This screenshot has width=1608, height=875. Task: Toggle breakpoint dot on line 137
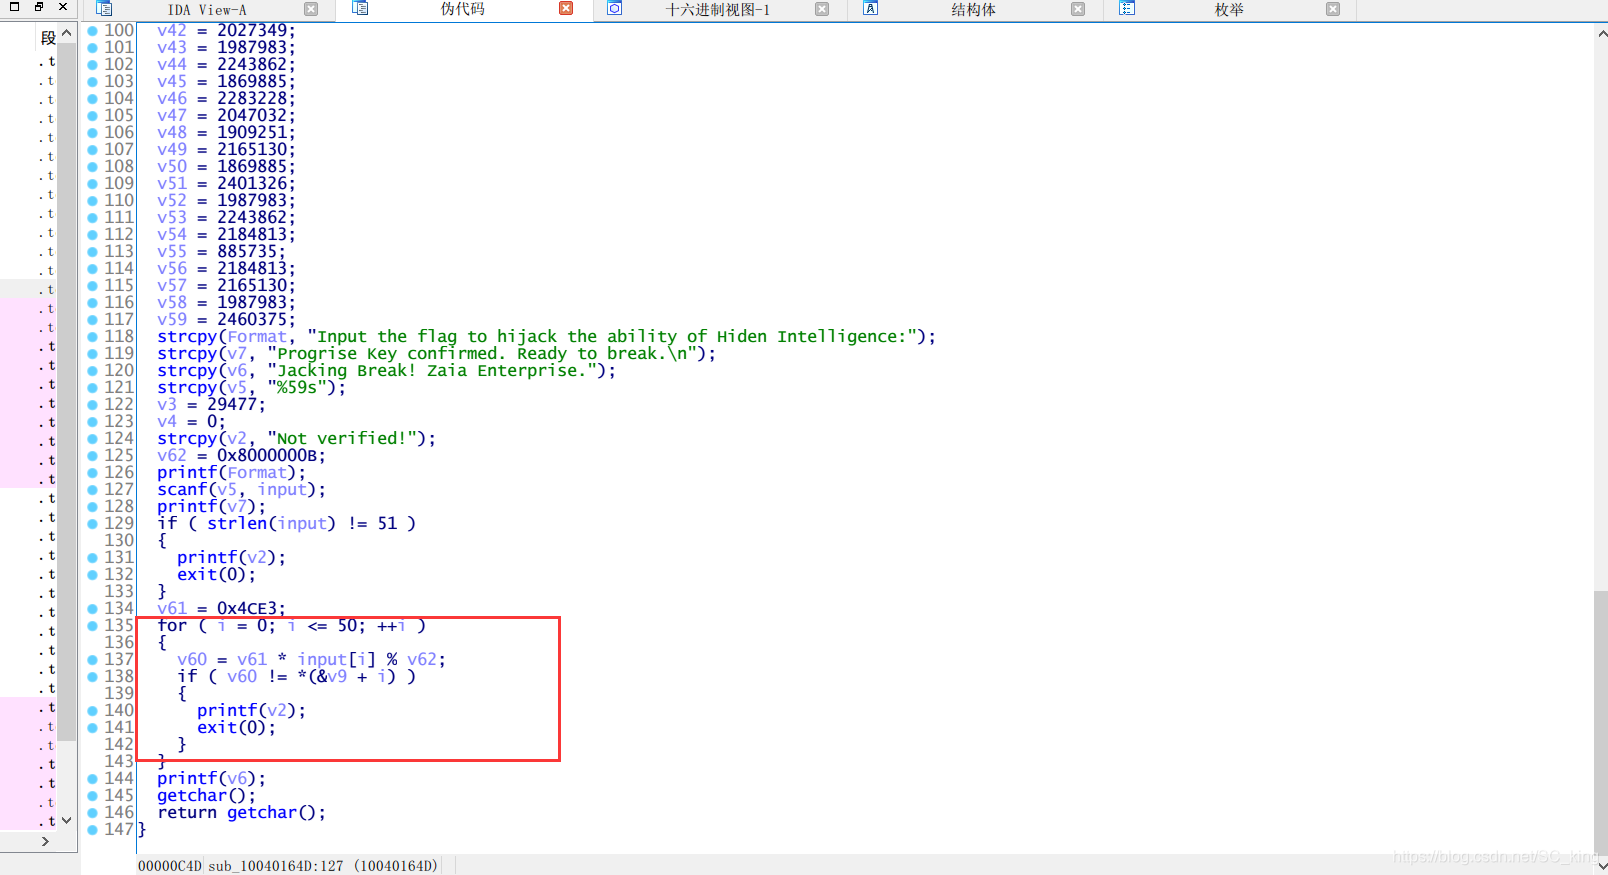pyautogui.click(x=92, y=660)
